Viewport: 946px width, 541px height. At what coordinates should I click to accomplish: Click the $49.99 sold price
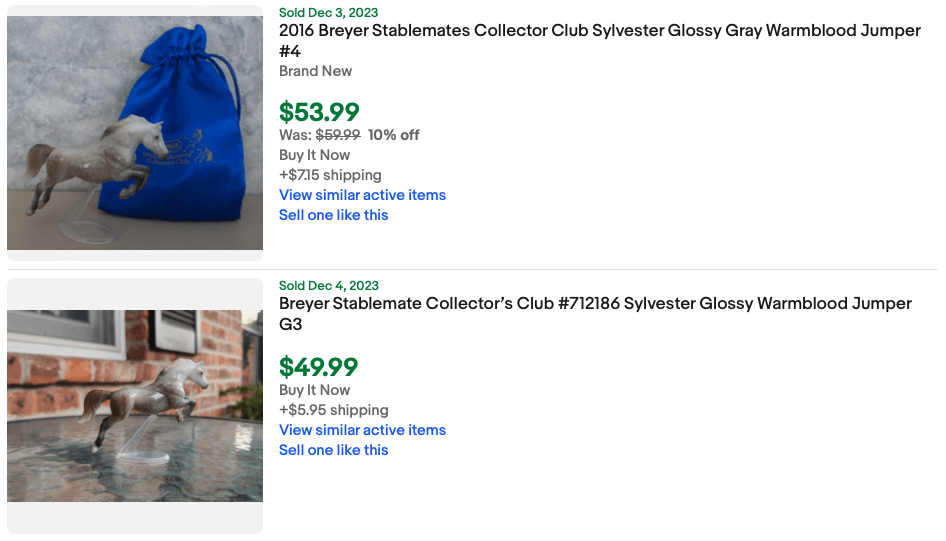point(318,367)
